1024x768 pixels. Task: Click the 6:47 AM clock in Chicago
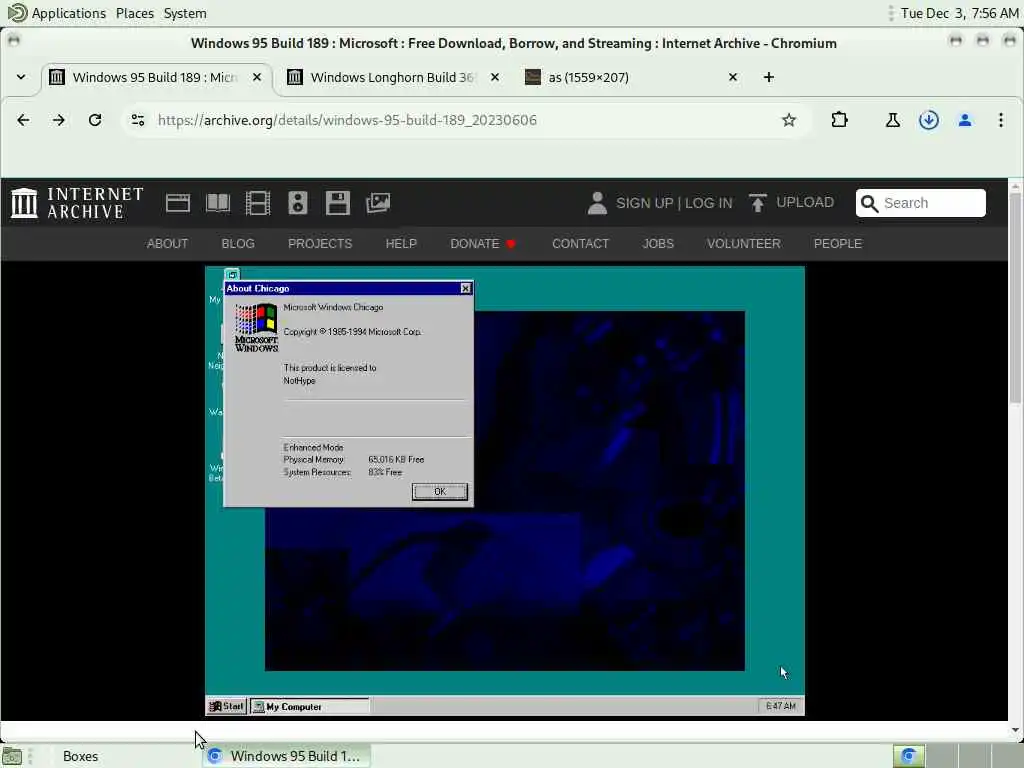[780, 706]
